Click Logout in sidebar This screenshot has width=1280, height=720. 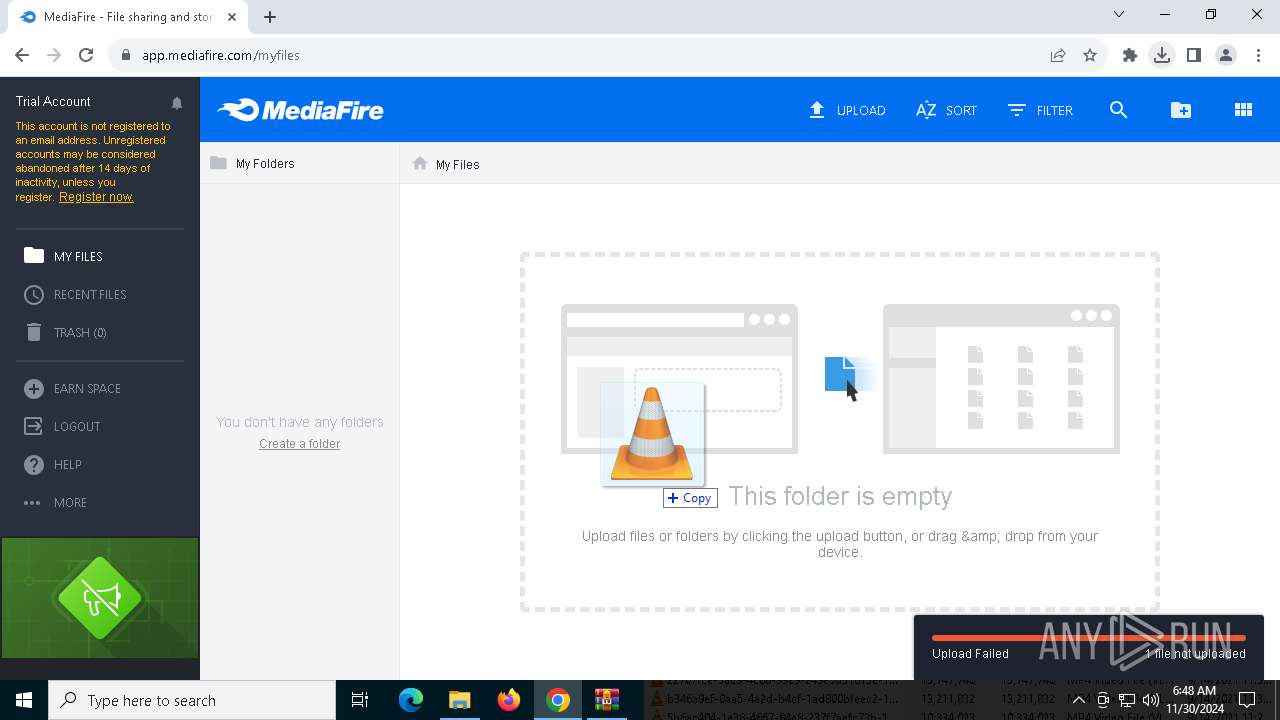[x=62, y=426]
